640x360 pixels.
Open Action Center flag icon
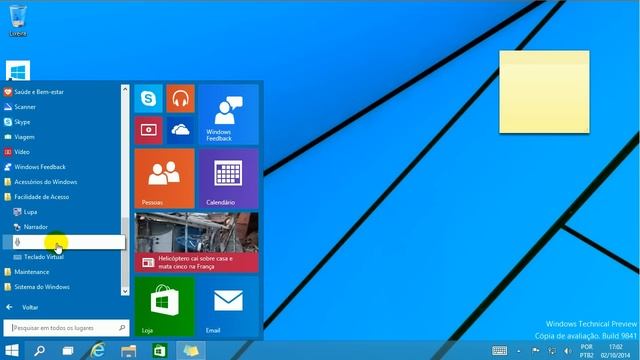(536, 351)
